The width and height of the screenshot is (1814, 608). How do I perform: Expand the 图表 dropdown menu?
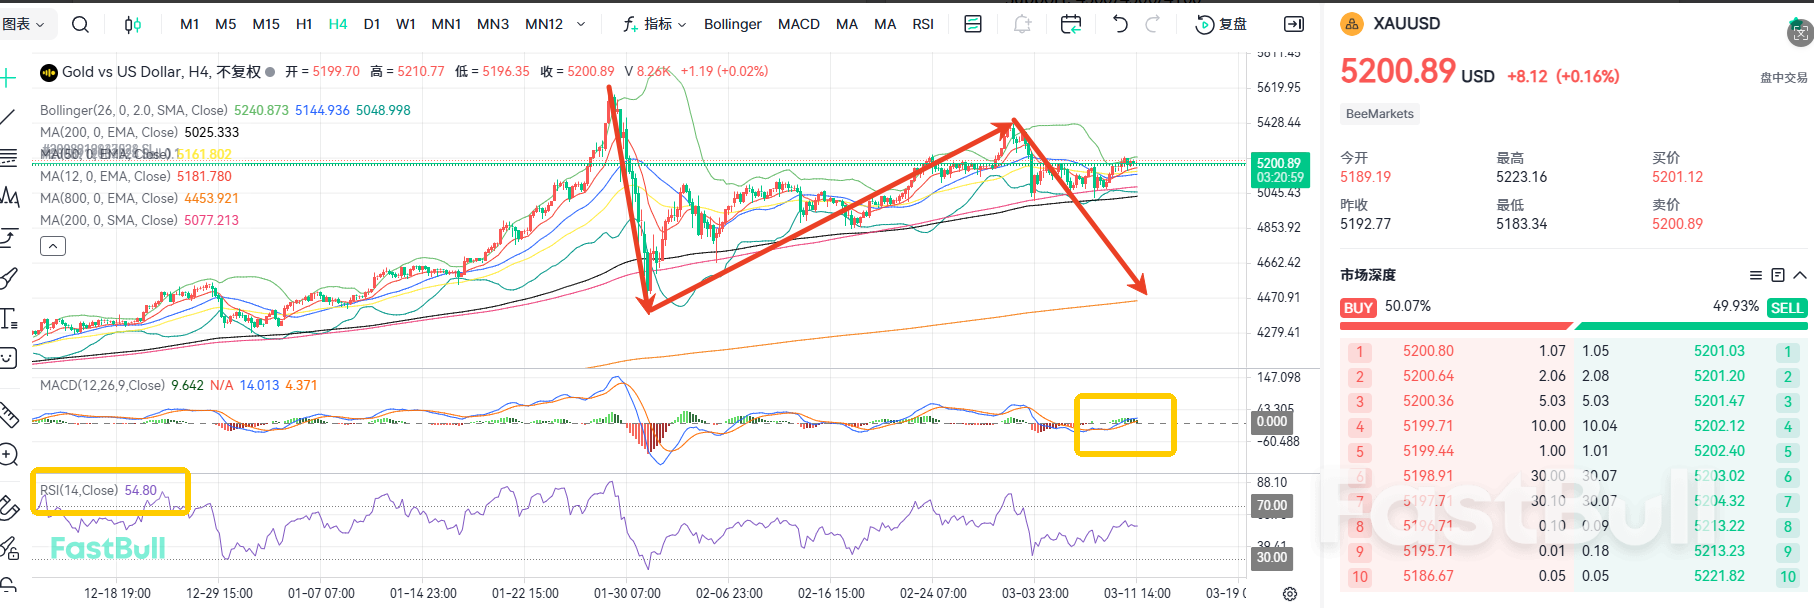[24, 24]
